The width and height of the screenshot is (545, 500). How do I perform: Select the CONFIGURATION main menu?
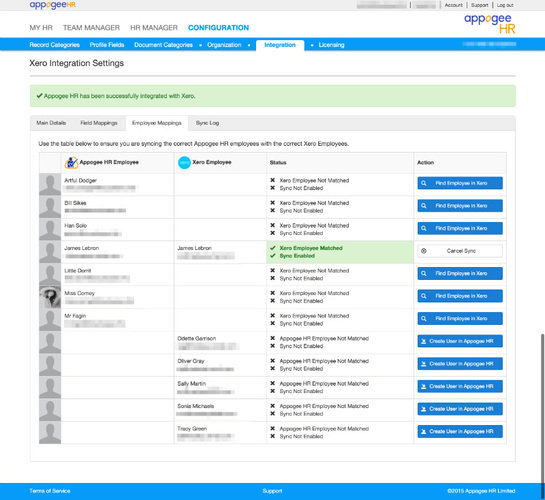tap(218, 28)
